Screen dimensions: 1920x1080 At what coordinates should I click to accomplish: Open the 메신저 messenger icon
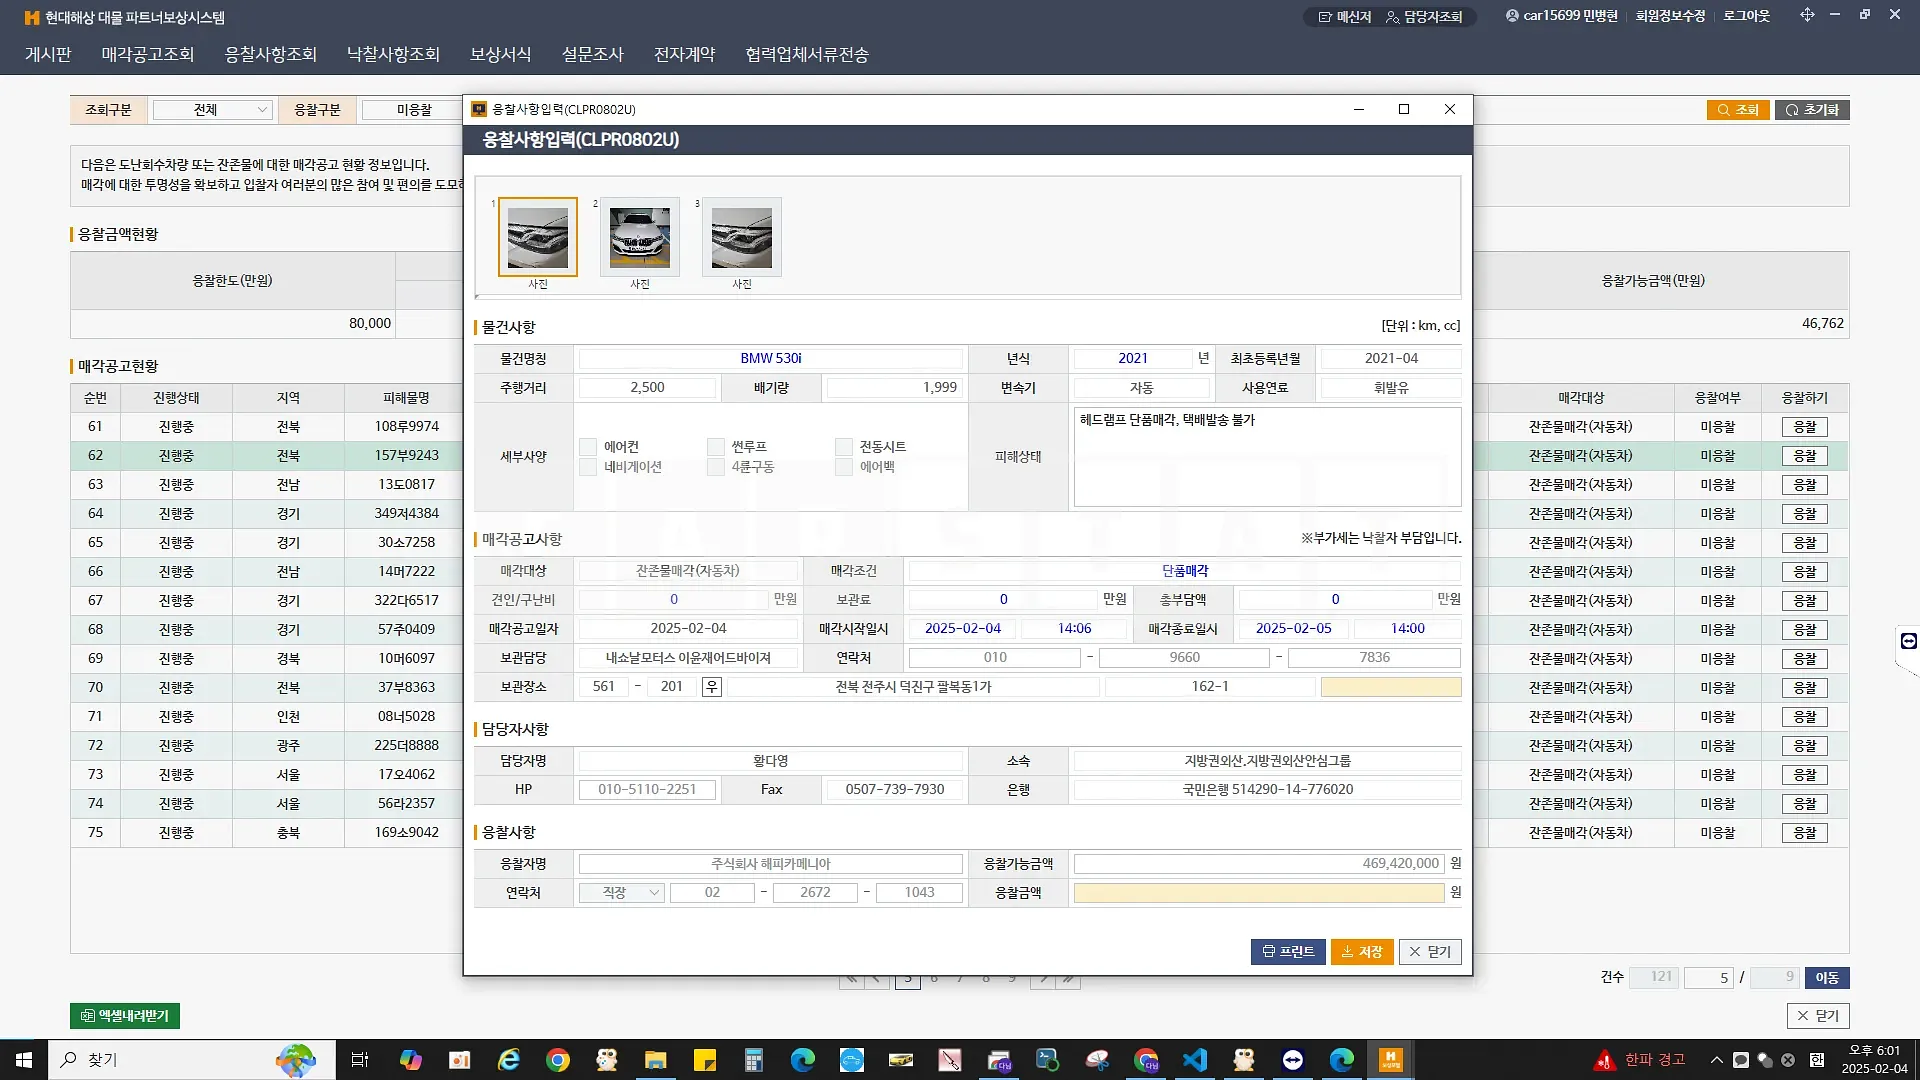coord(1325,17)
